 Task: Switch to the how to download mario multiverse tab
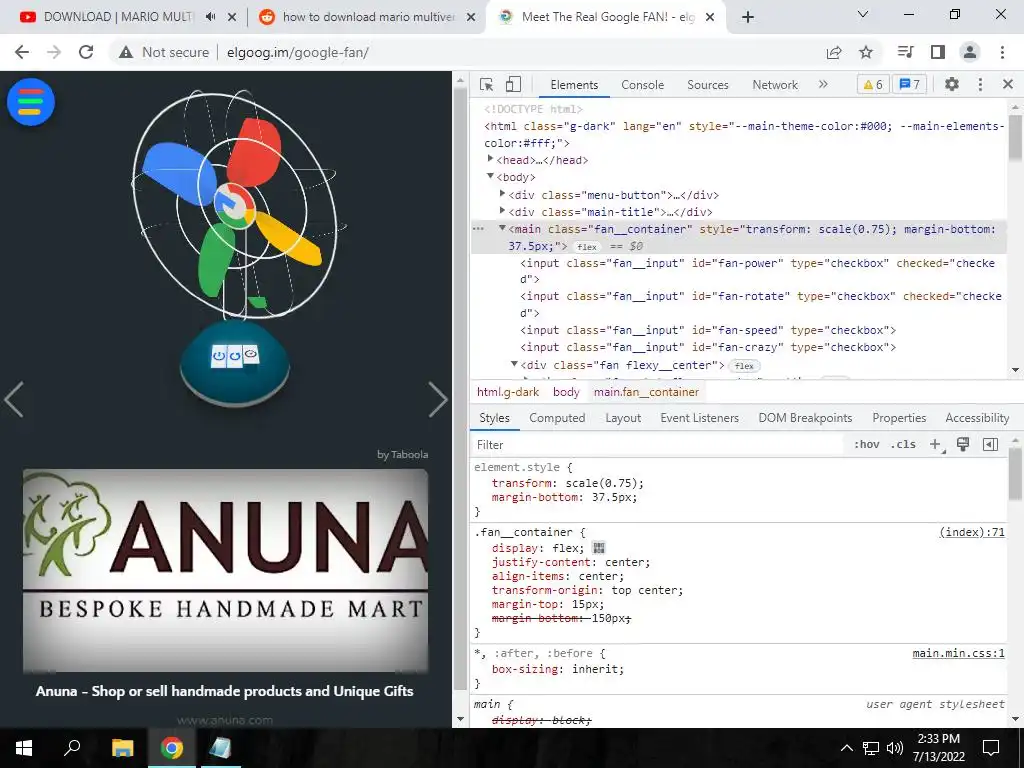[x=369, y=17]
